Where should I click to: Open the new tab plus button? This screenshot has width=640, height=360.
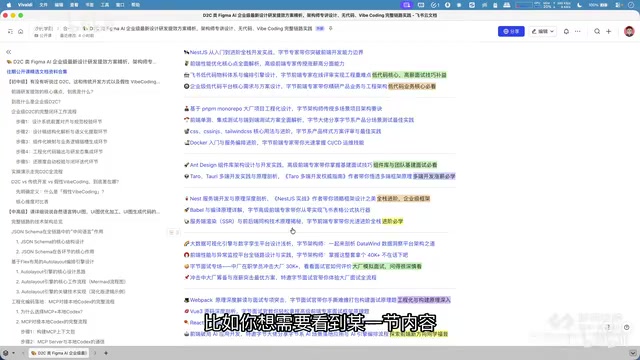click(106, 353)
